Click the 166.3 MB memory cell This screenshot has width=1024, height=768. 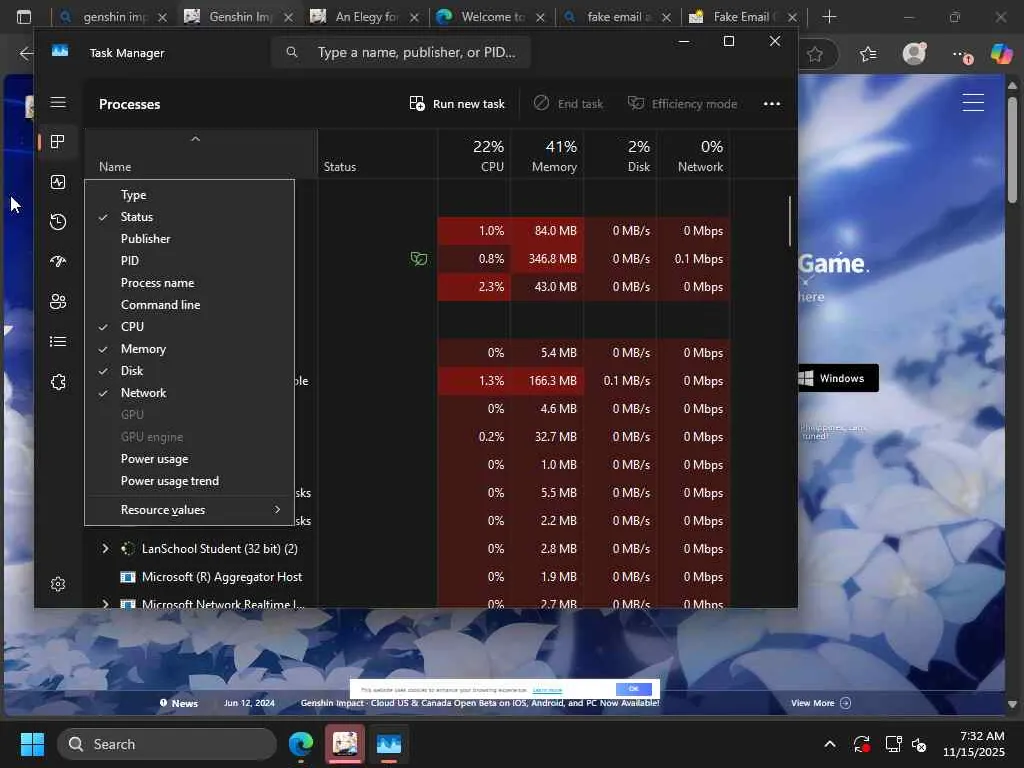click(x=547, y=381)
